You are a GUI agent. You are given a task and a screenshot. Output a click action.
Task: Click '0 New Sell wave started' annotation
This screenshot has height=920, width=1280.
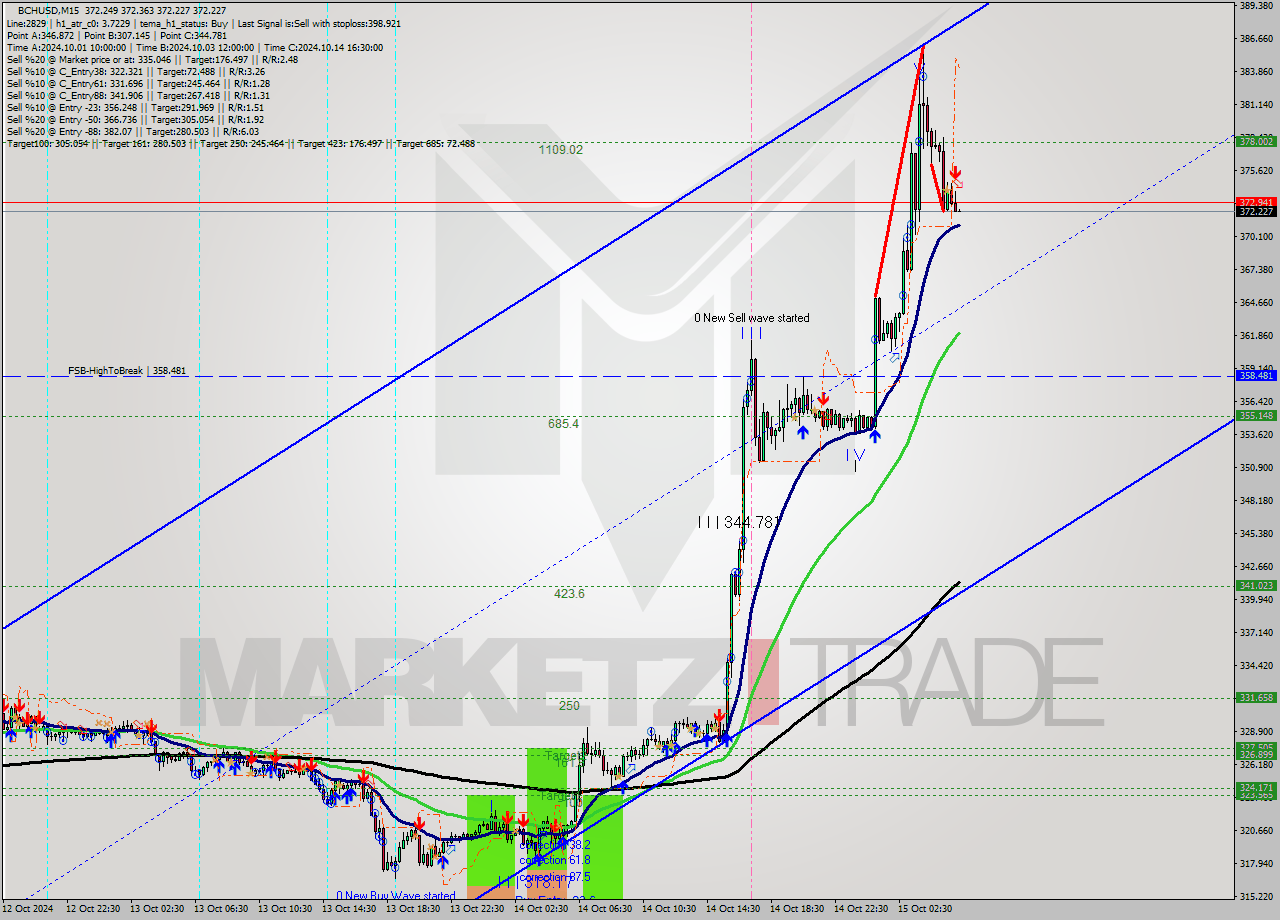(752, 318)
